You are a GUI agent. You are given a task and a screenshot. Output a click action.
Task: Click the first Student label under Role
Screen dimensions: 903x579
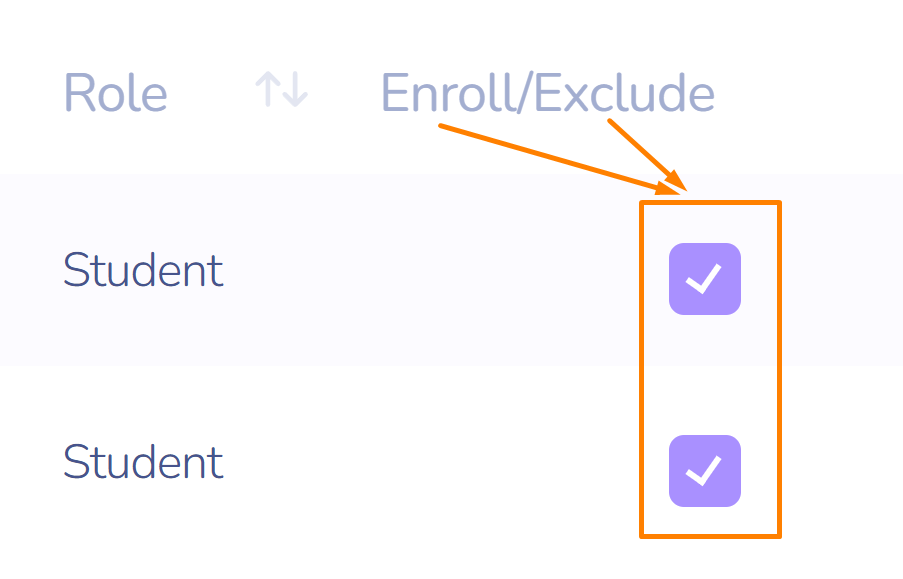click(x=143, y=271)
